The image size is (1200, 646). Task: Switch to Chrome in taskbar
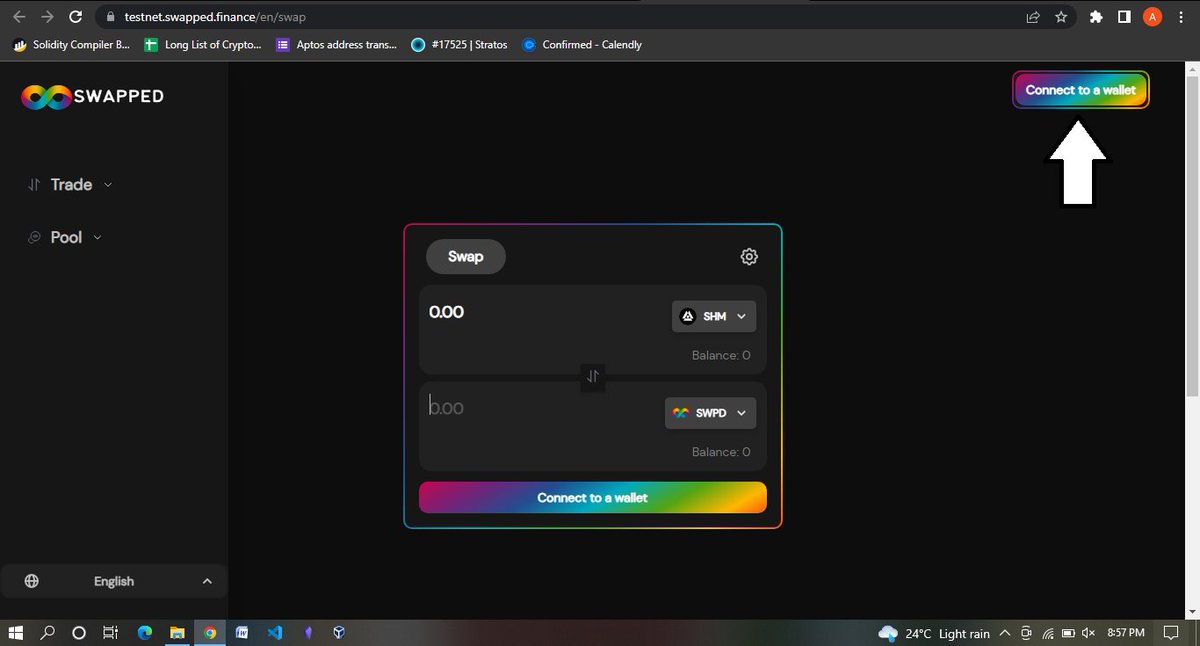pyautogui.click(x=210, y=633)
